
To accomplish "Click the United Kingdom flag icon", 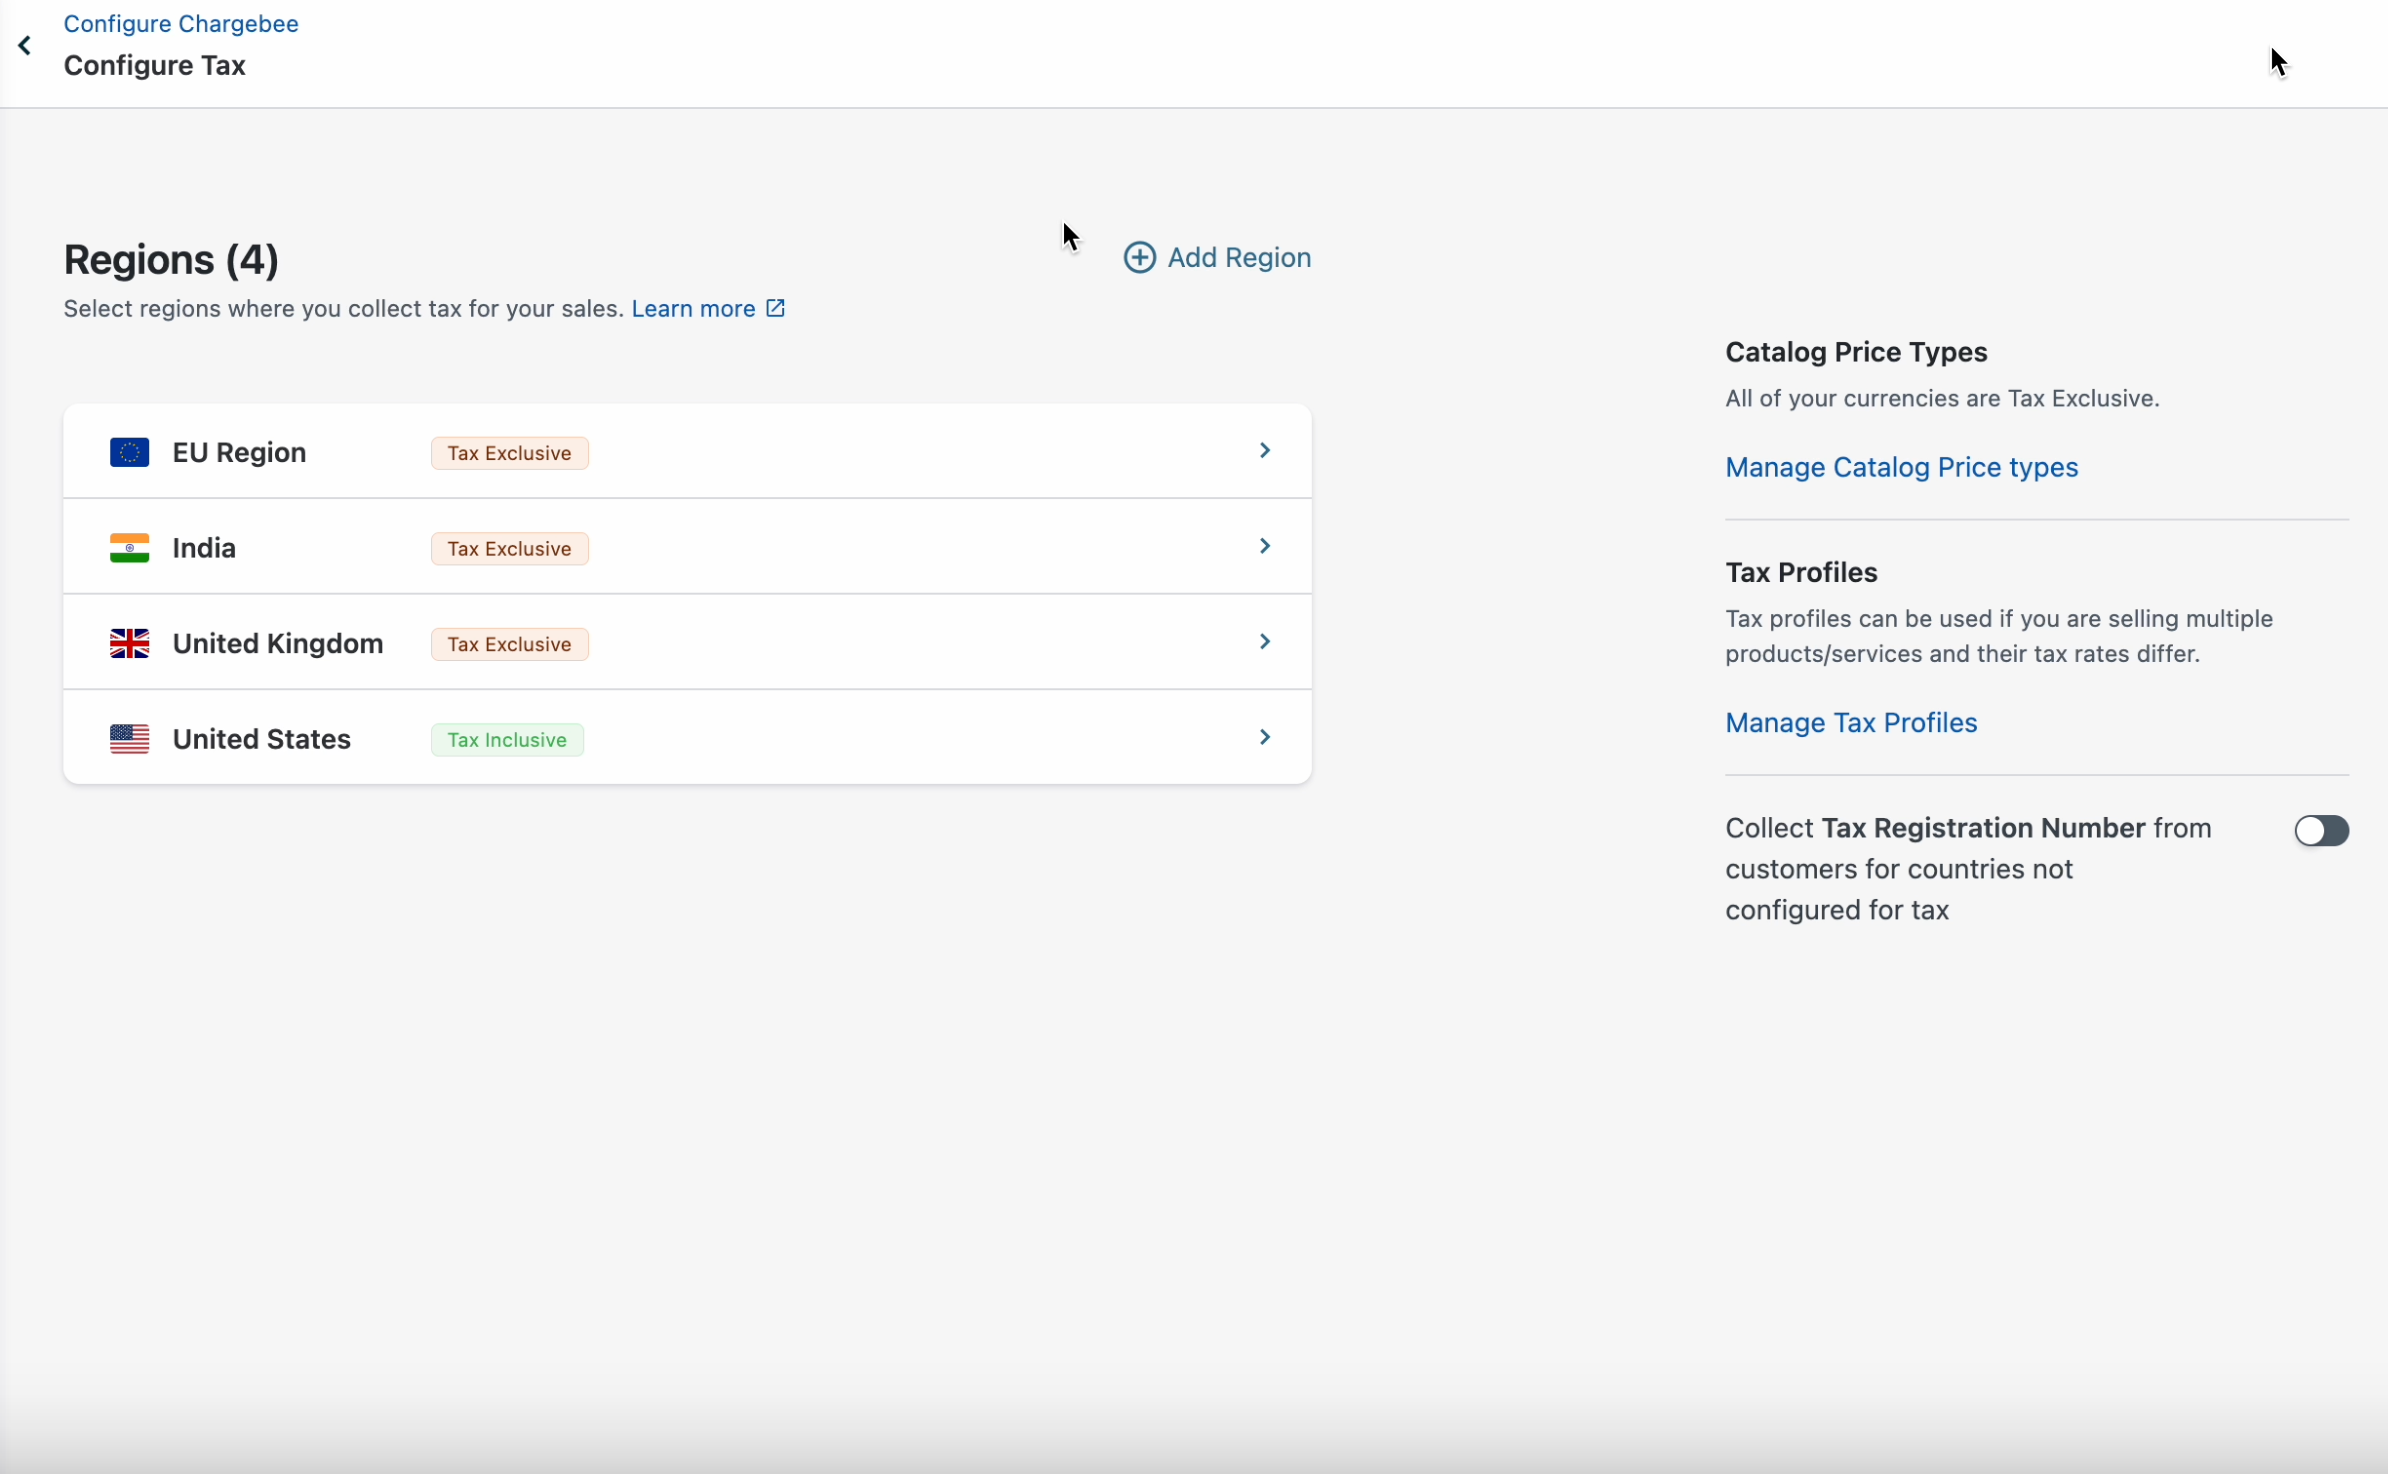I will 129,643.
